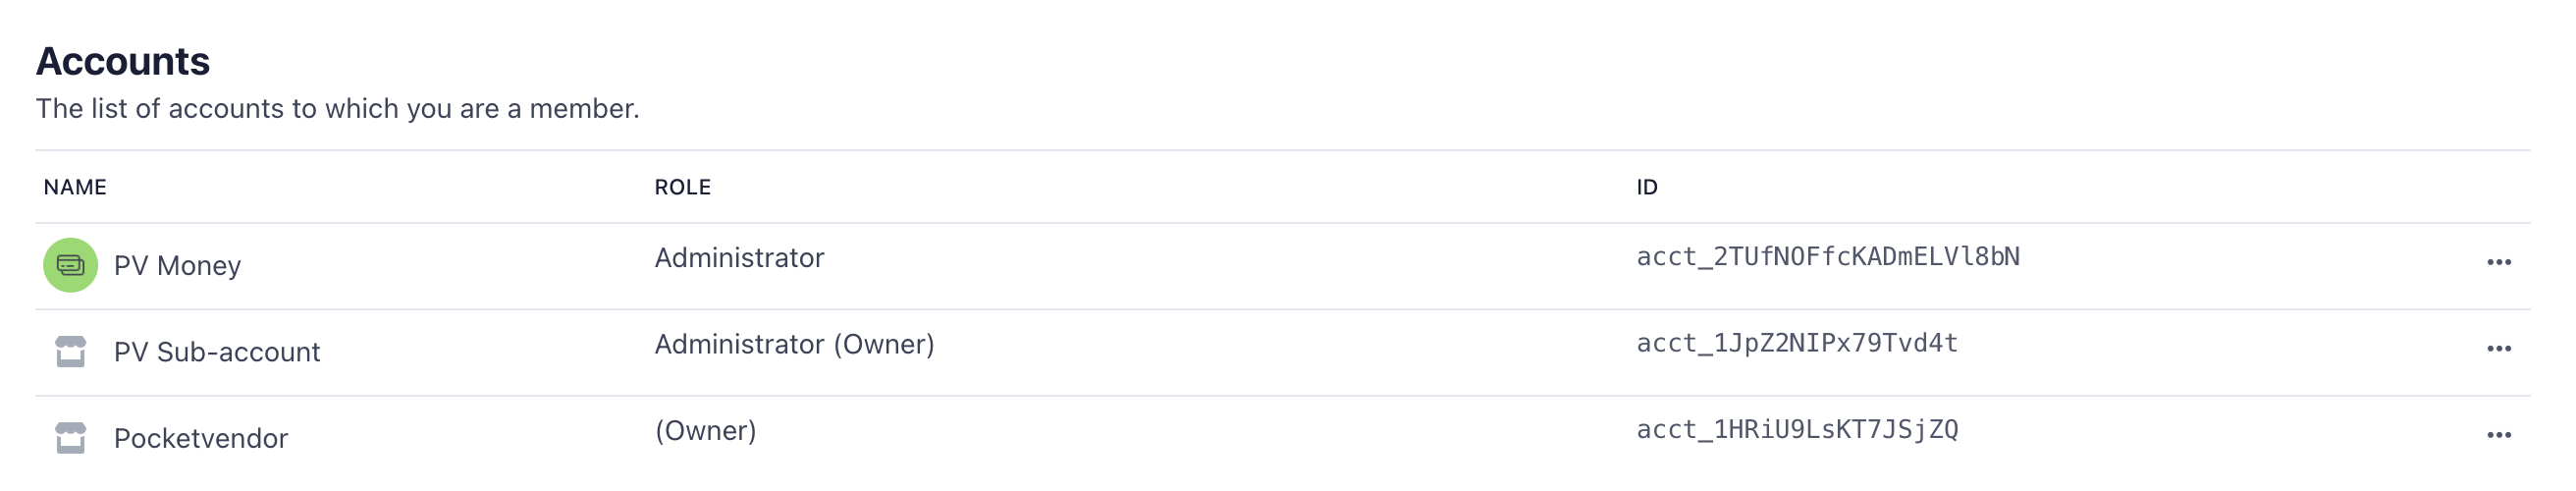Click the ROLE column header

tap(683, 187)
